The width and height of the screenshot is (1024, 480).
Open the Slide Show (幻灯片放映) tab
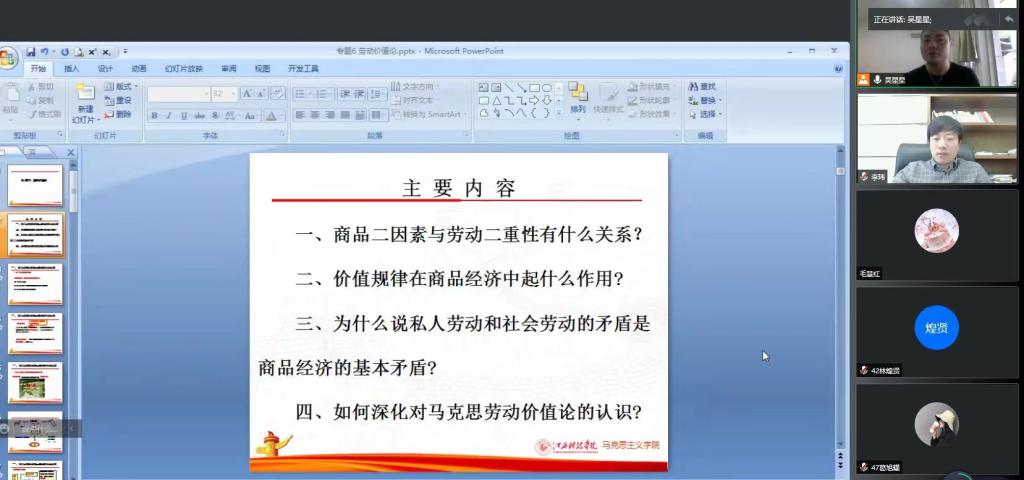[183, 69]
